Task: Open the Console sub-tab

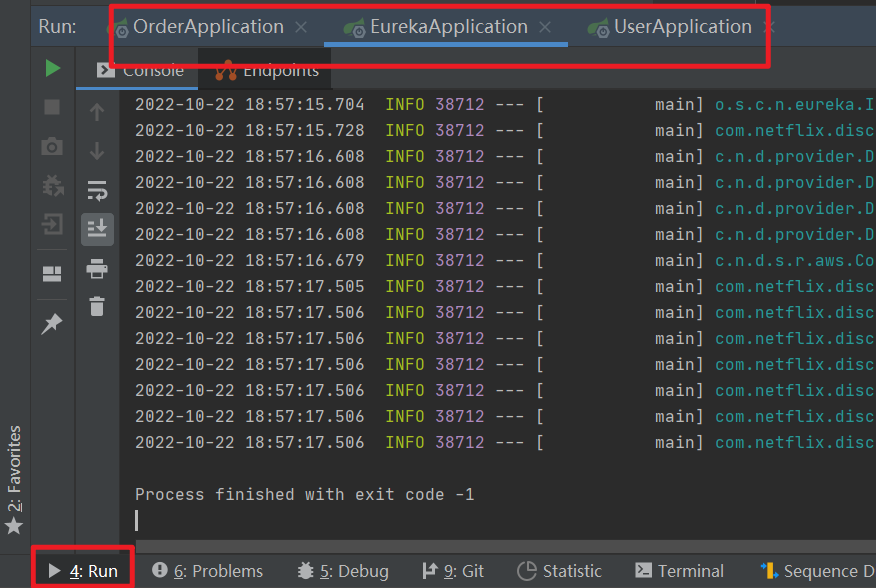Action: pyautogui.click(x=137, y=70)
